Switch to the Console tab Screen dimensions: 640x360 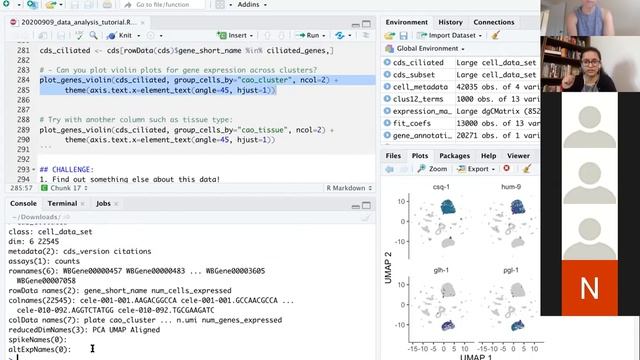pos(23,203)
